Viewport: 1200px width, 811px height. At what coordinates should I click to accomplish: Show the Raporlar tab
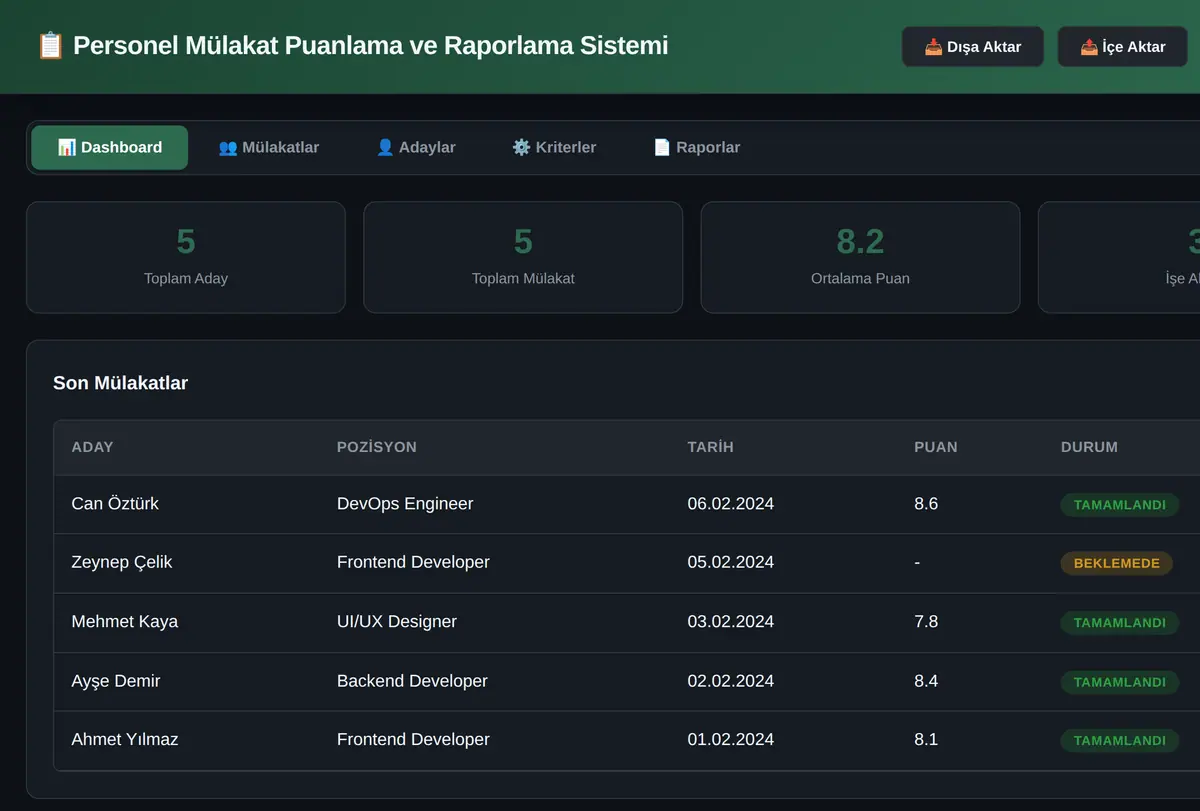click(697, 148)
